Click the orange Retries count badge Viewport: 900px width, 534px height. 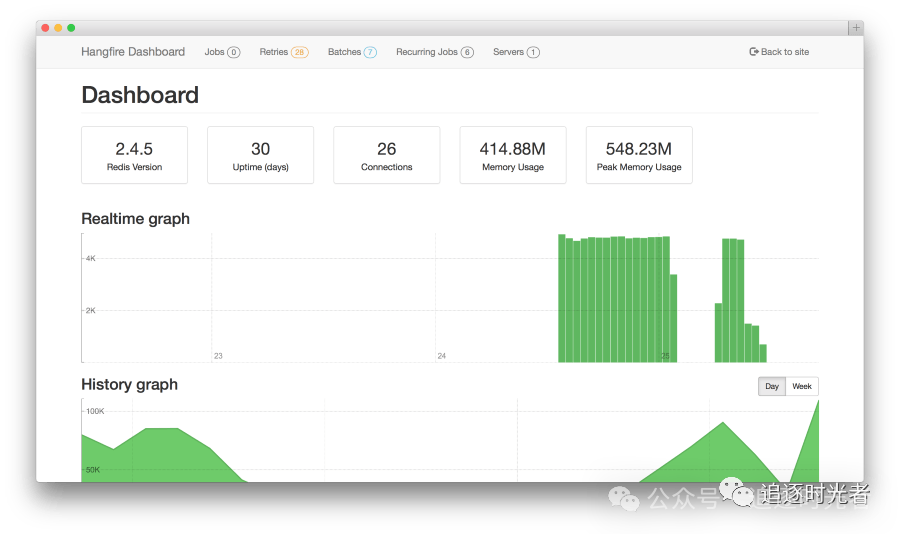[299, 52]
